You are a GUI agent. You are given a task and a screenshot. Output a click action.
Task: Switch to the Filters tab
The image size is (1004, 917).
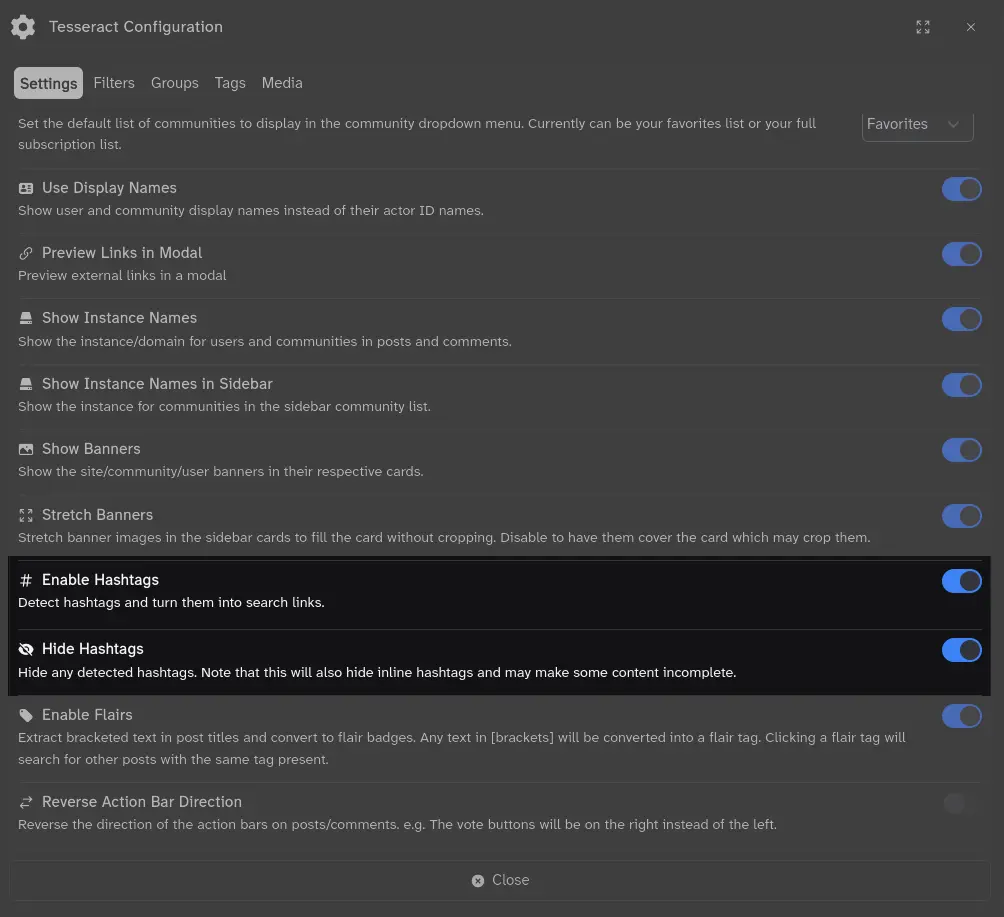(114, 83)
